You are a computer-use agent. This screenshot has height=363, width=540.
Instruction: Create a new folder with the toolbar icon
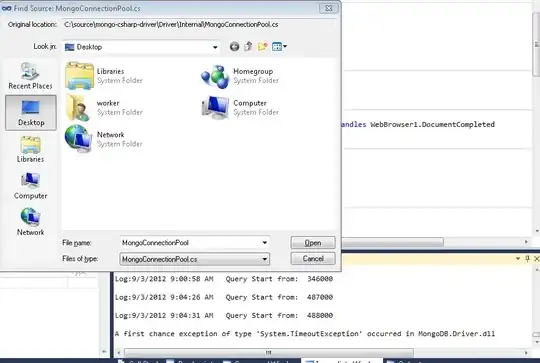click(x=263, y=46)
